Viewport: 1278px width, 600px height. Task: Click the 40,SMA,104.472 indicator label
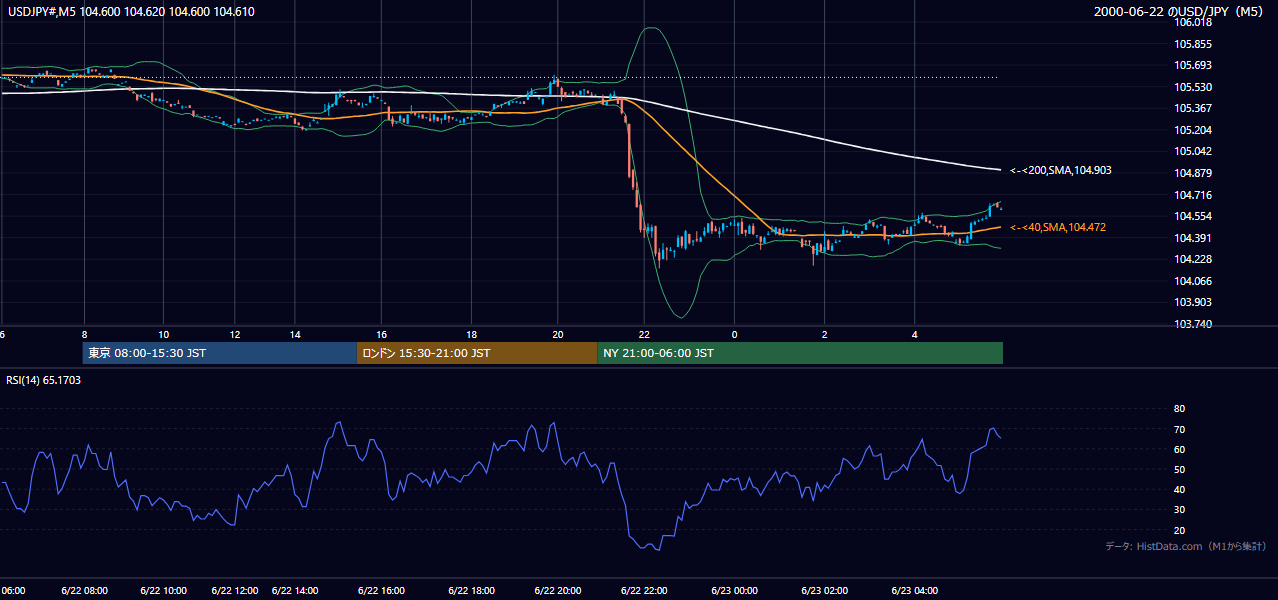point(1058,228)
